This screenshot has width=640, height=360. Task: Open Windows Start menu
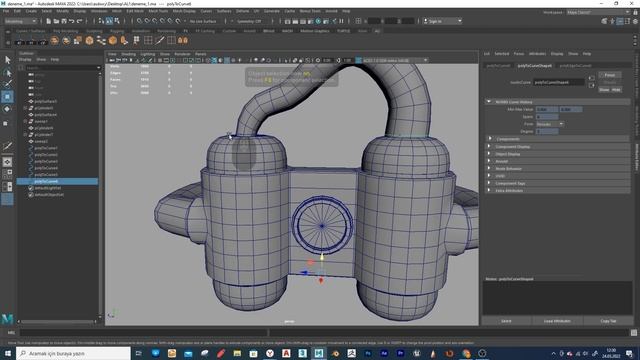(8, 353)
